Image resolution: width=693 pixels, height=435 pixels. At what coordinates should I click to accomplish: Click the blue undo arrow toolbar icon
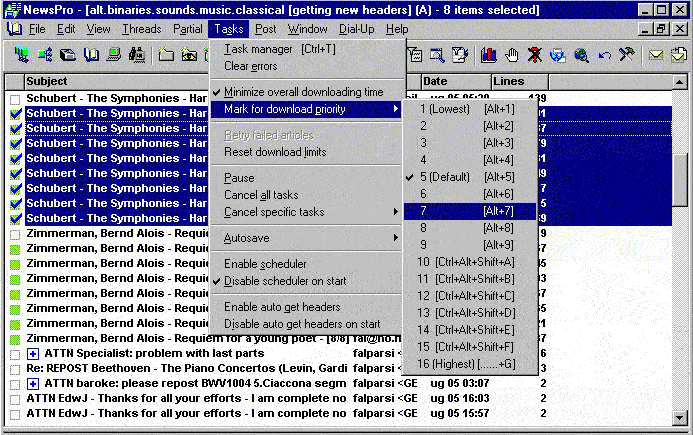point(604,55)
